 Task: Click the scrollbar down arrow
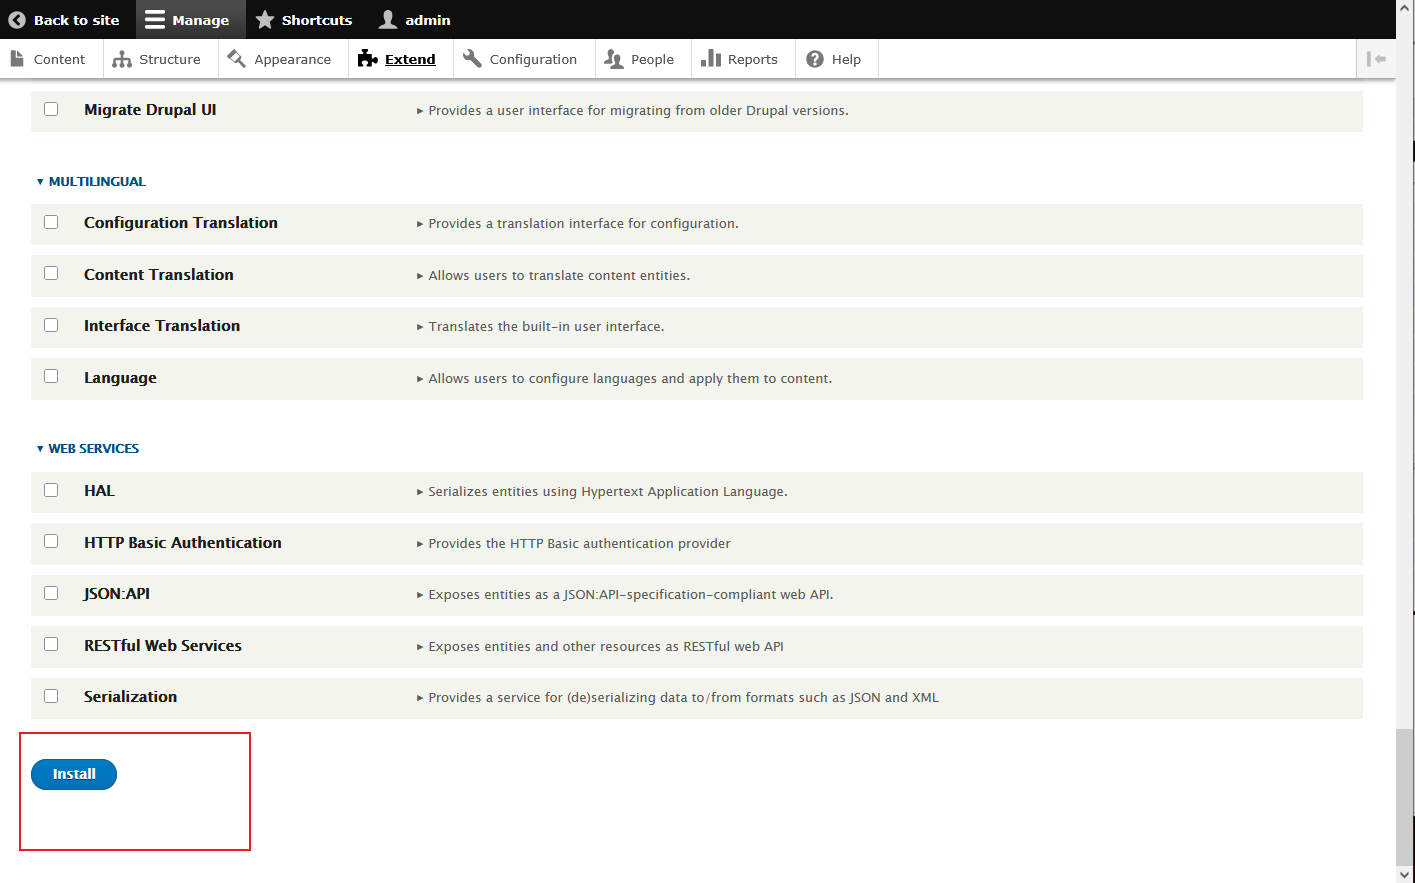[1405, 875]
